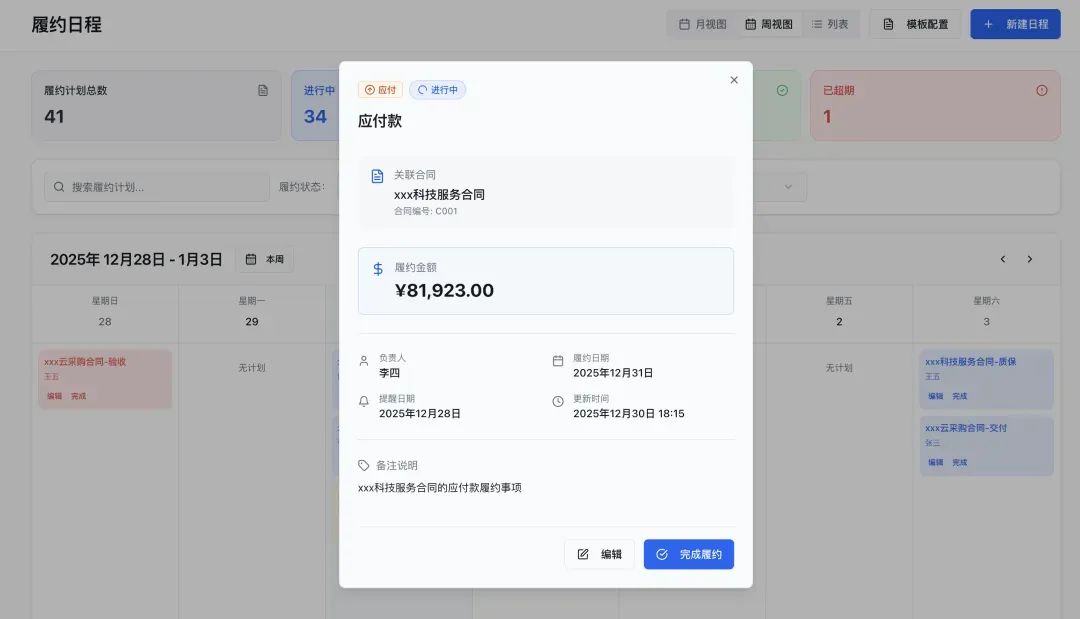
Task: Click the 履约日期 value 2025年12月31日
Action: (x=613, y=373)
